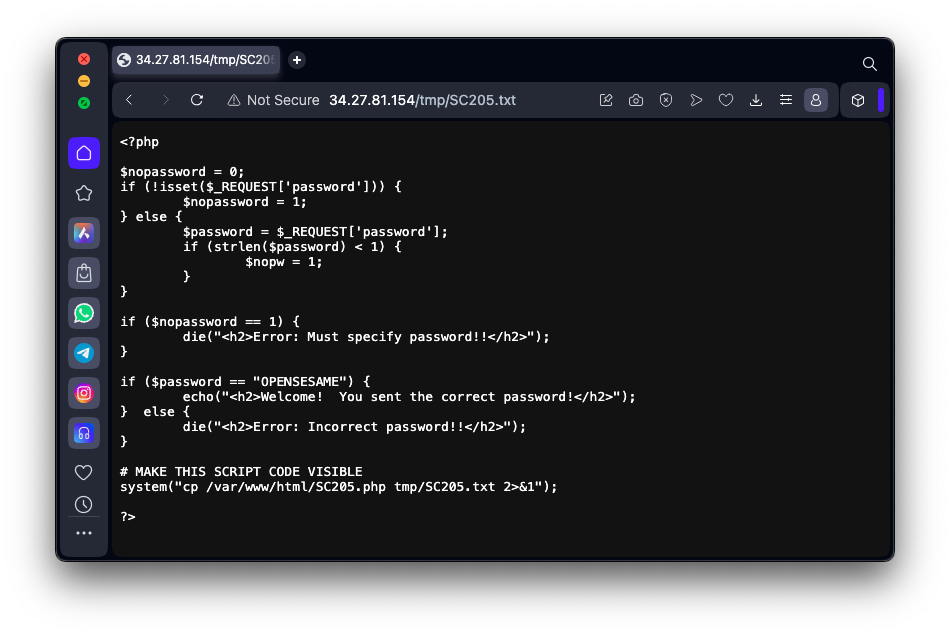
Task: Open the profile account icon
Action: [815, 100]
